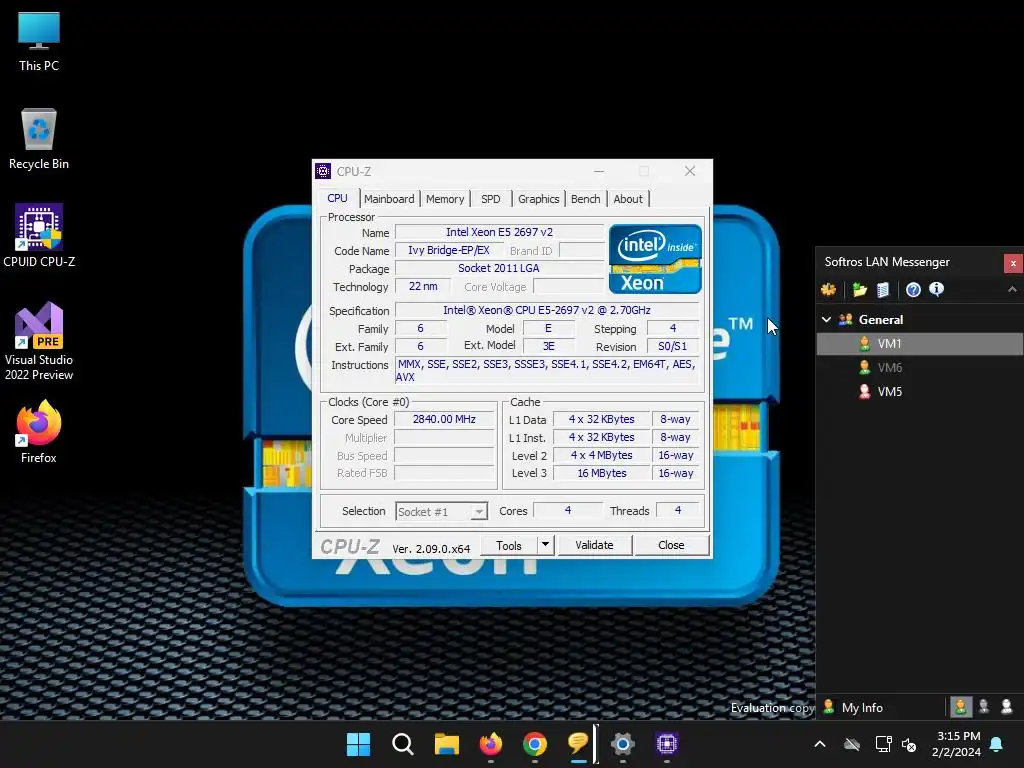The image size is (1024, 768).
Task: Click the Specification field in CPU-Z
Action: 547,310
